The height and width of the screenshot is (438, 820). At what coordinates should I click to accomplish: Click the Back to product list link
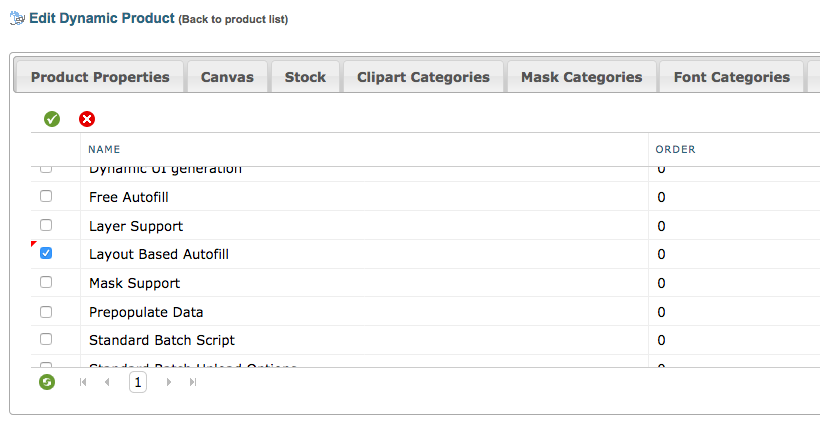[x=233, y=20]
